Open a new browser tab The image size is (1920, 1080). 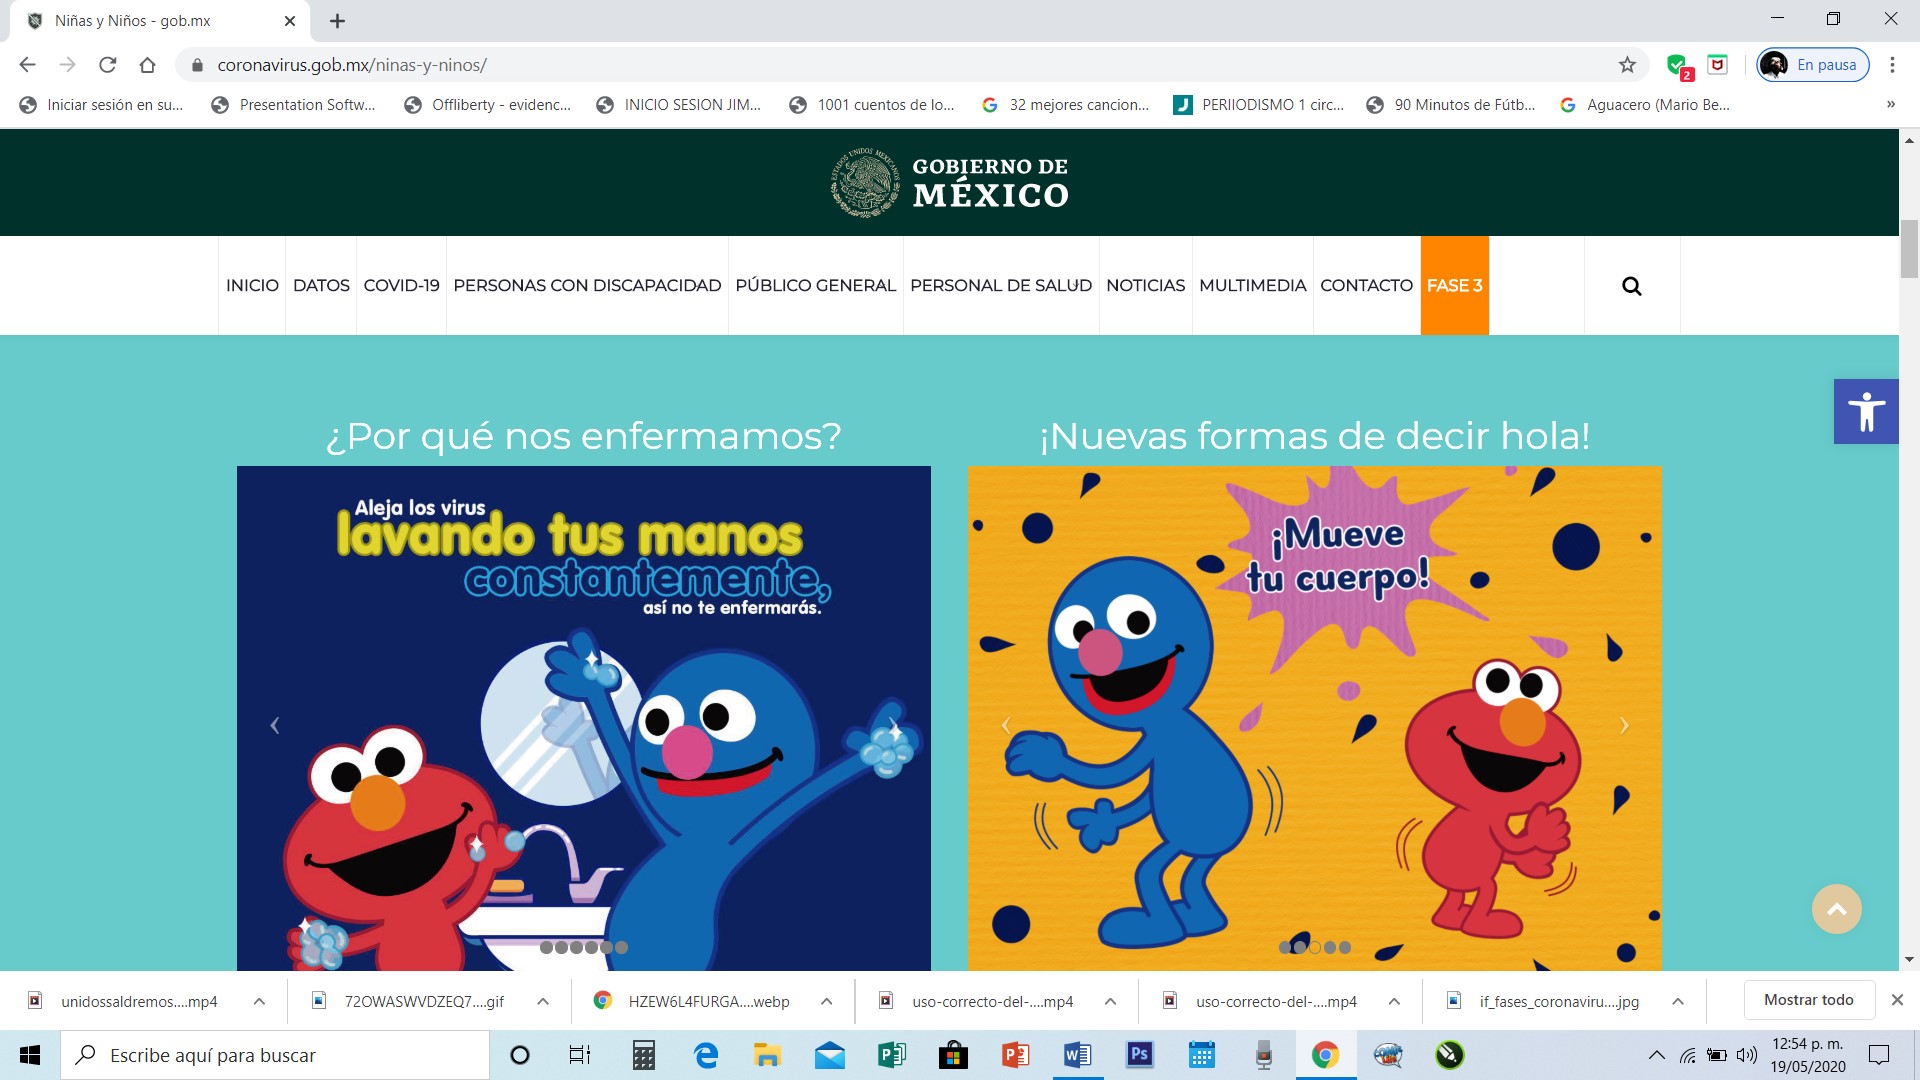click(x=338, y=21)
